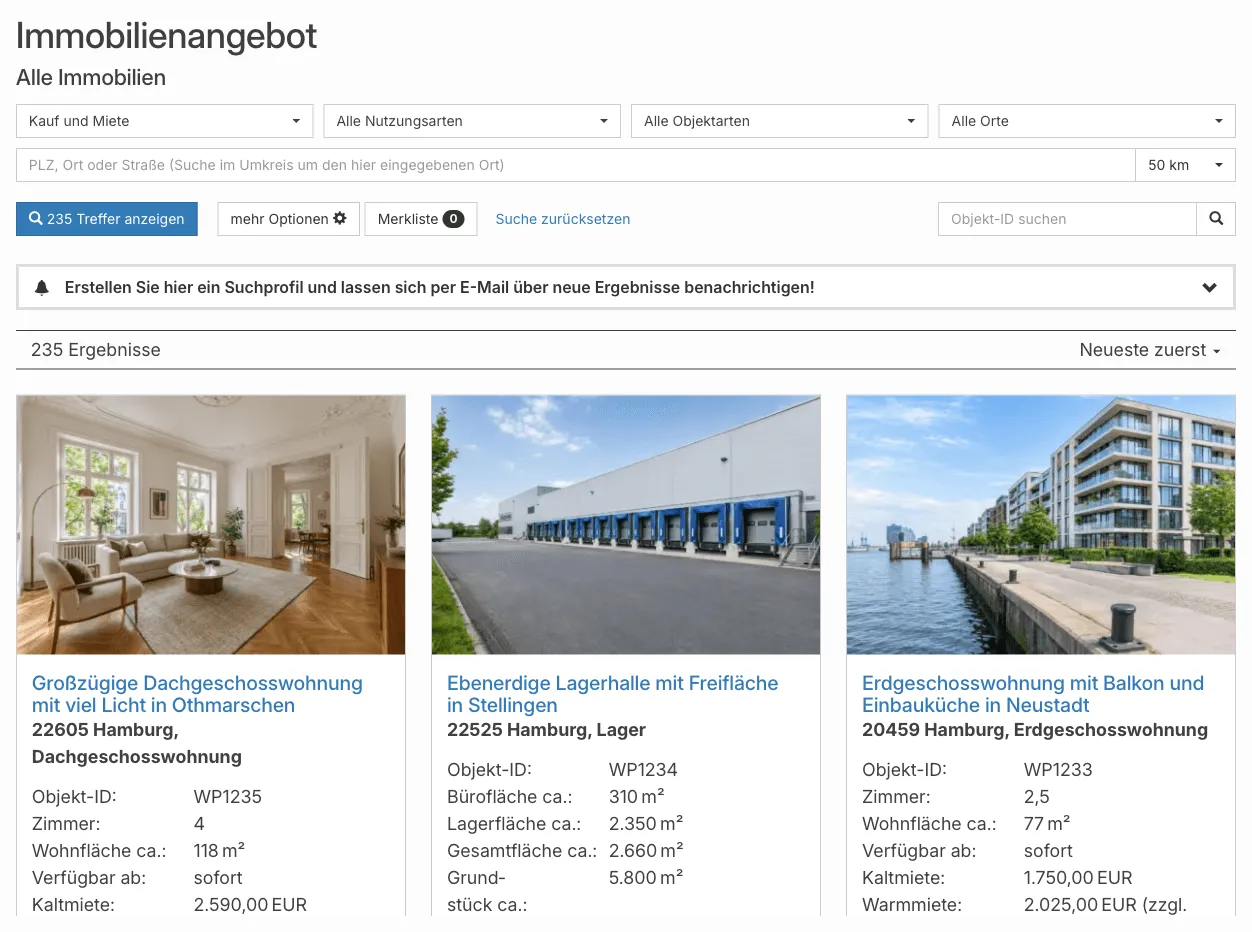Click the Kaltmiete value 1.750,00 EUR

pyautogui.click(x=1078, y=878)
